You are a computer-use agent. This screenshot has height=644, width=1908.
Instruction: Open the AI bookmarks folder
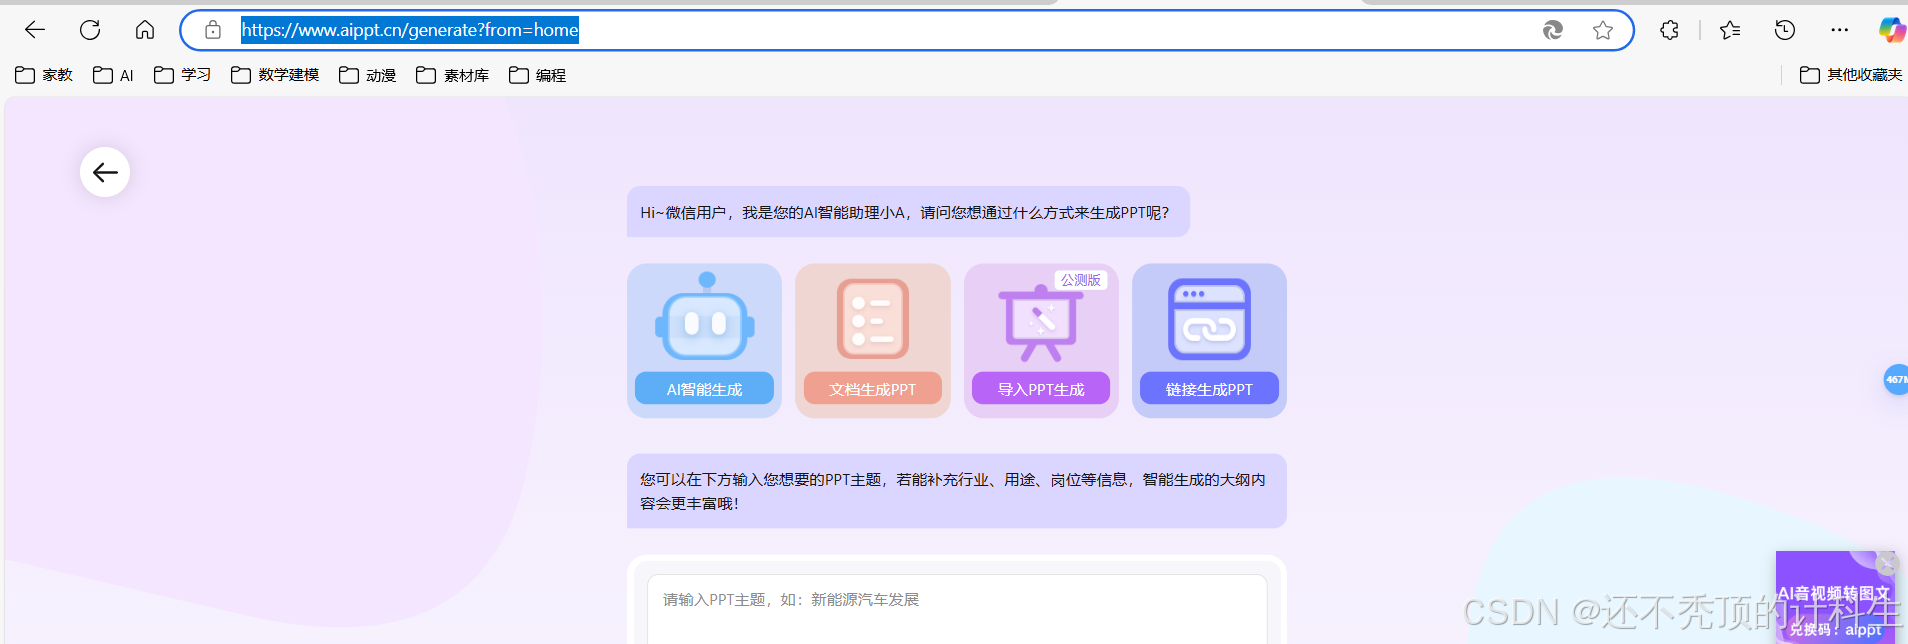[x=113, y=75]
